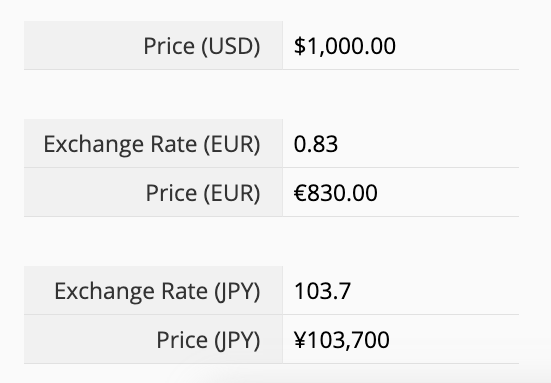Click blank gap between USD and EUR sections
Image resolution: width=551 pixels, height=383 pixels.
point(271,94)
